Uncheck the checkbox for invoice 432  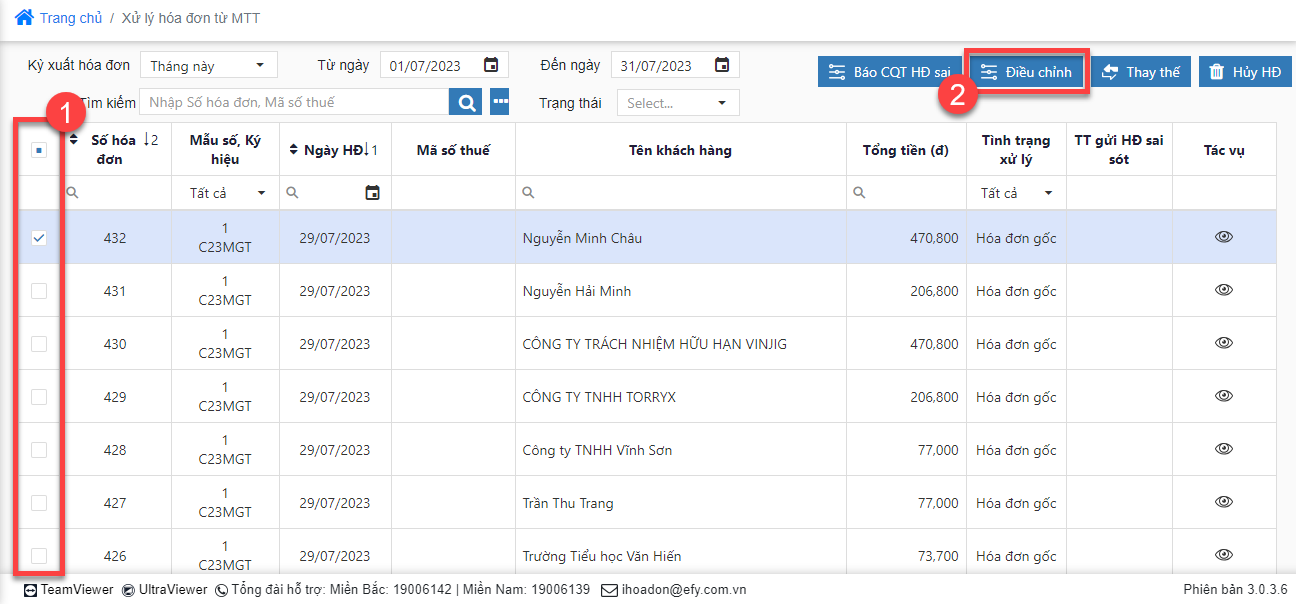(39, 238)
